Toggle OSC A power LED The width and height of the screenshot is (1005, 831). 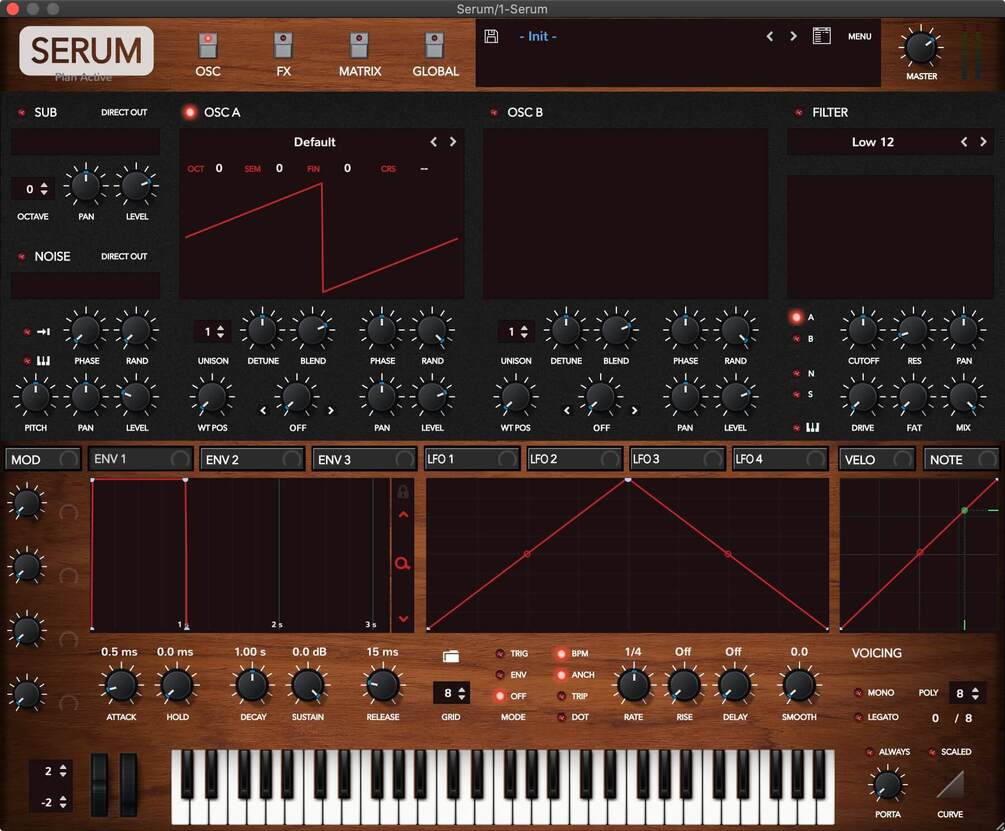190,112
